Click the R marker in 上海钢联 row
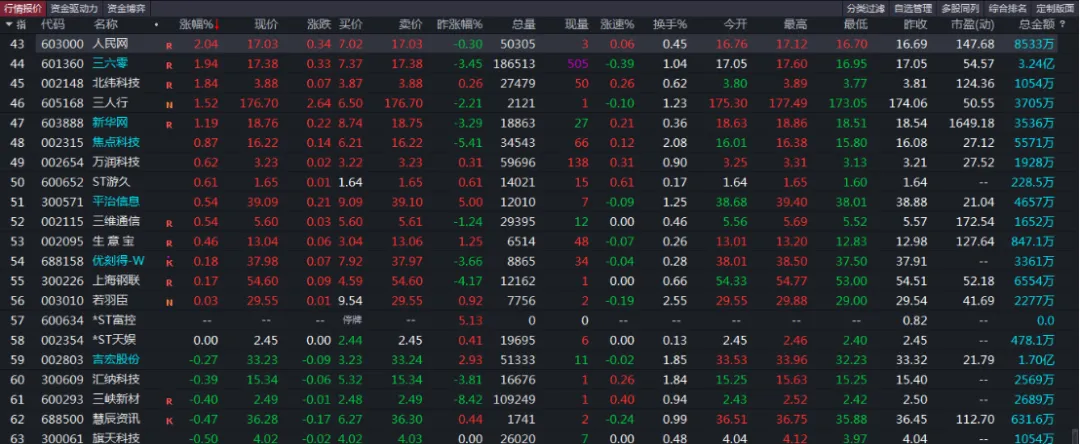 point(169,283)
